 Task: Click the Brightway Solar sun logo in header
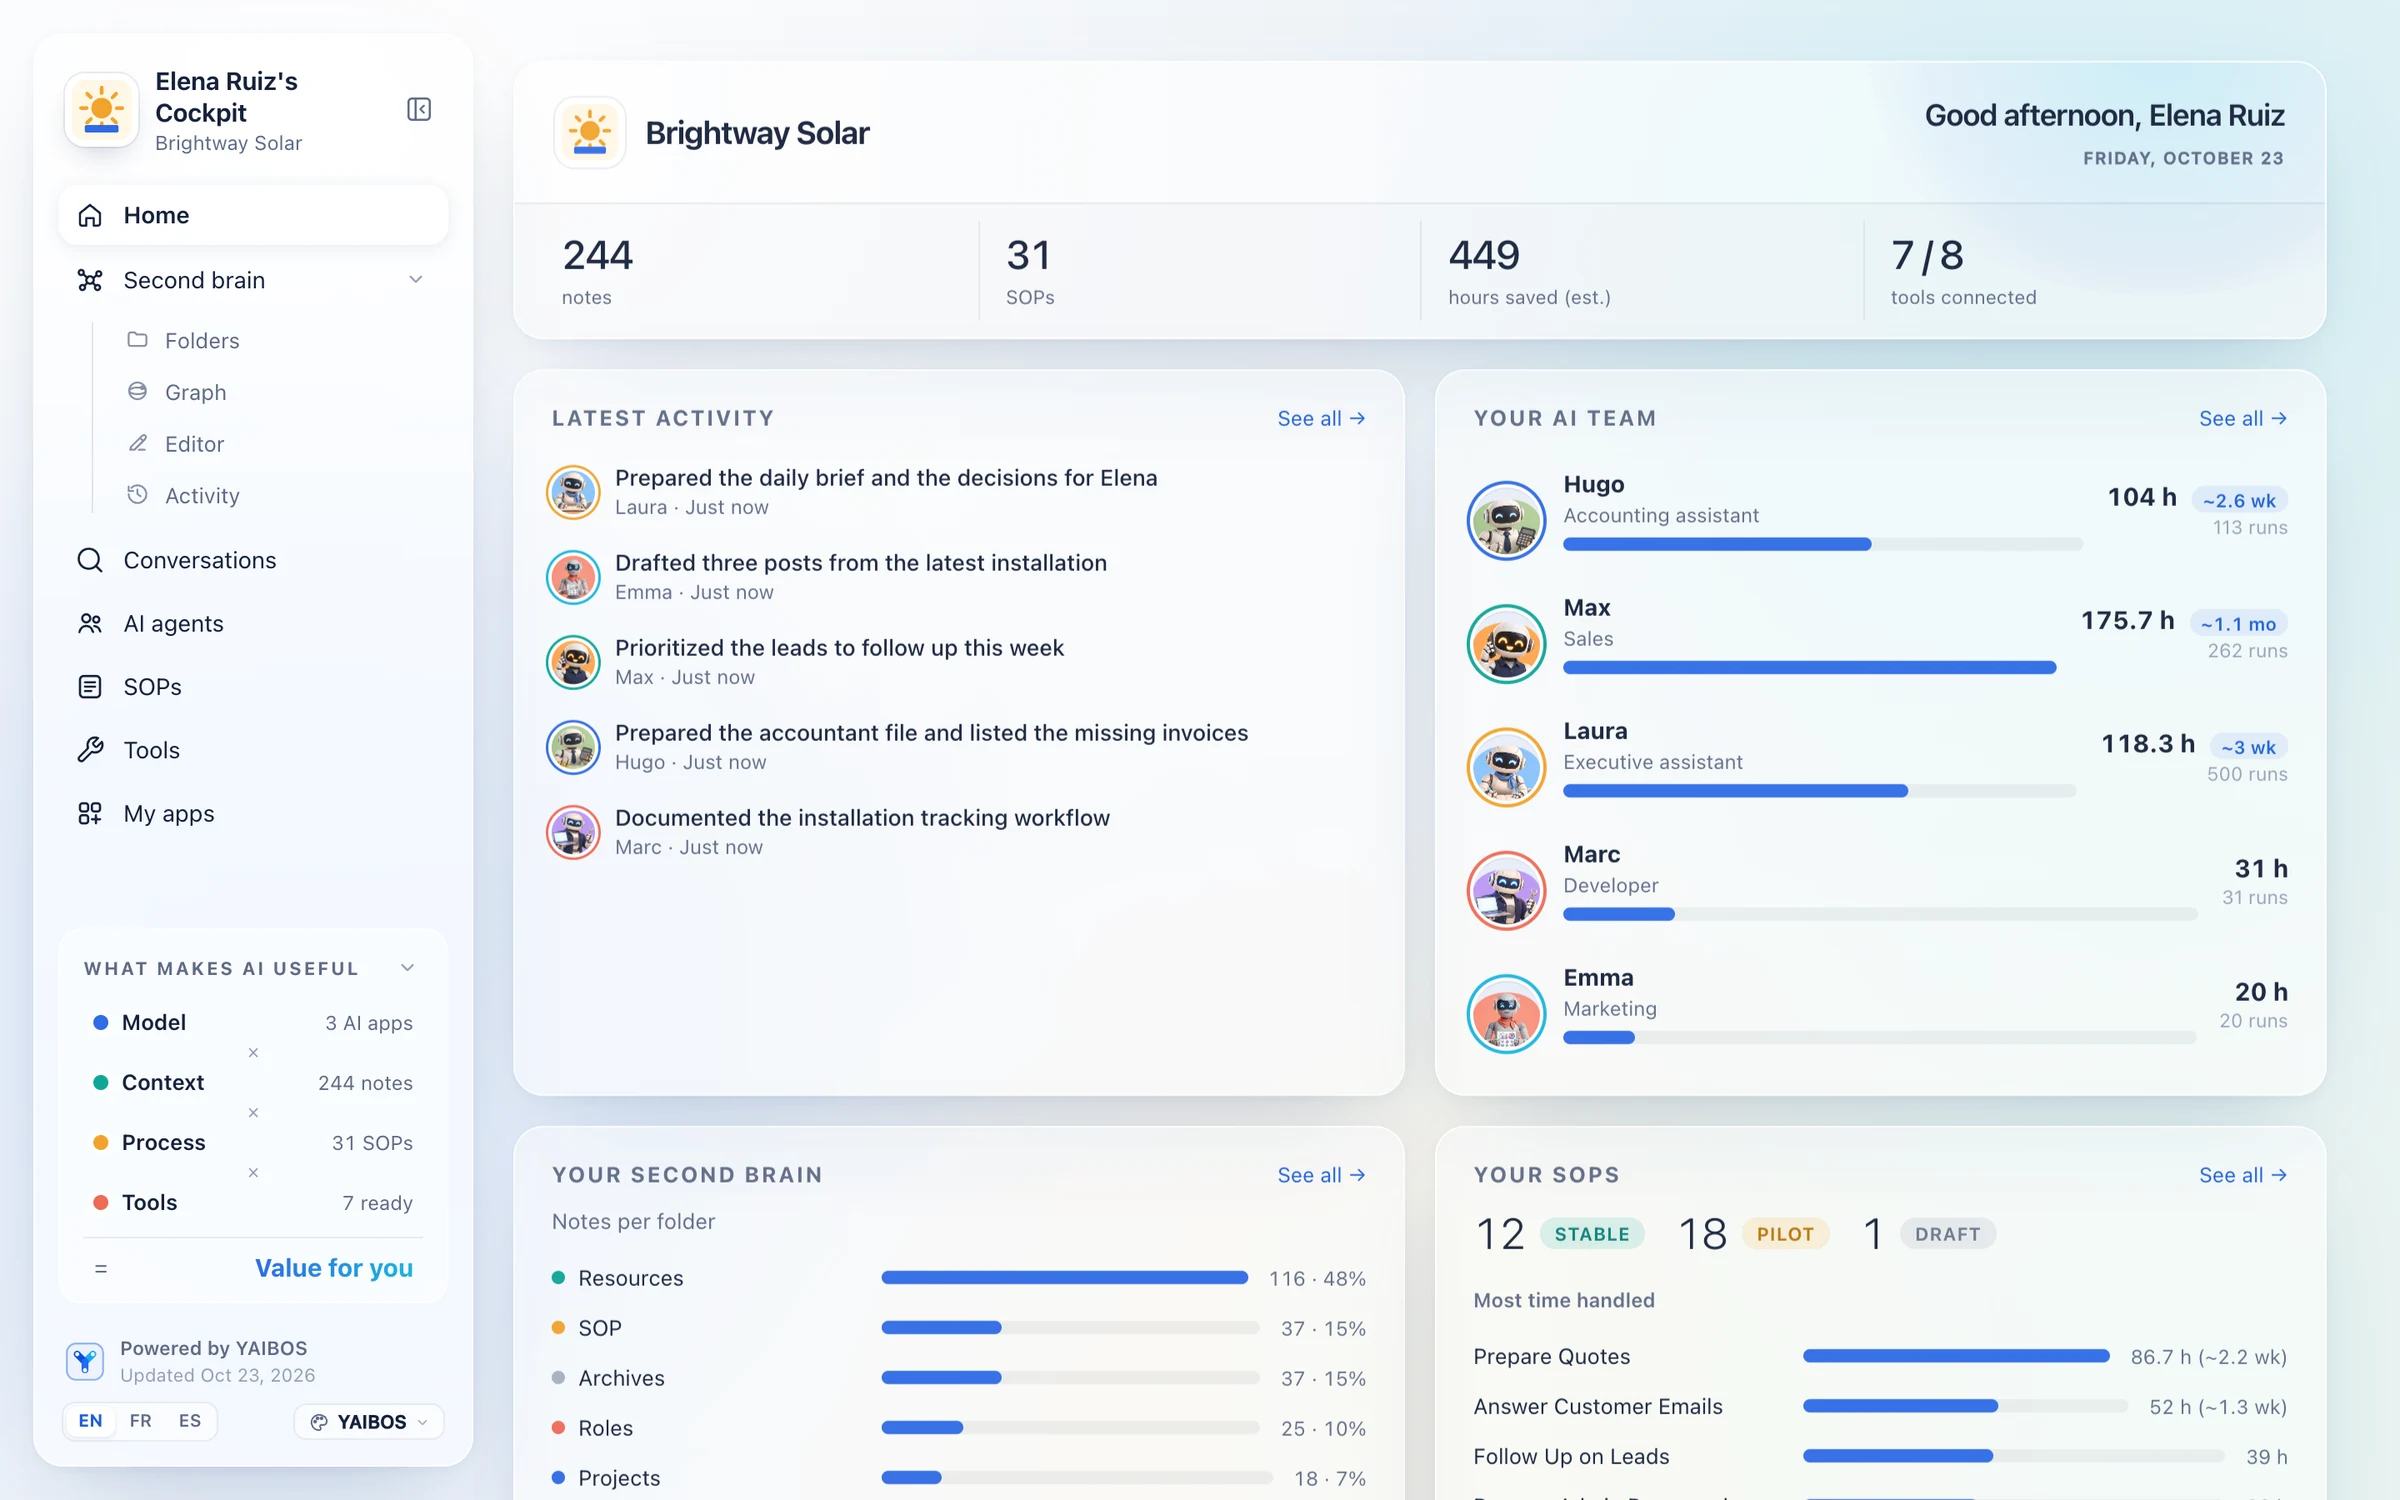[x=590, y=132]
